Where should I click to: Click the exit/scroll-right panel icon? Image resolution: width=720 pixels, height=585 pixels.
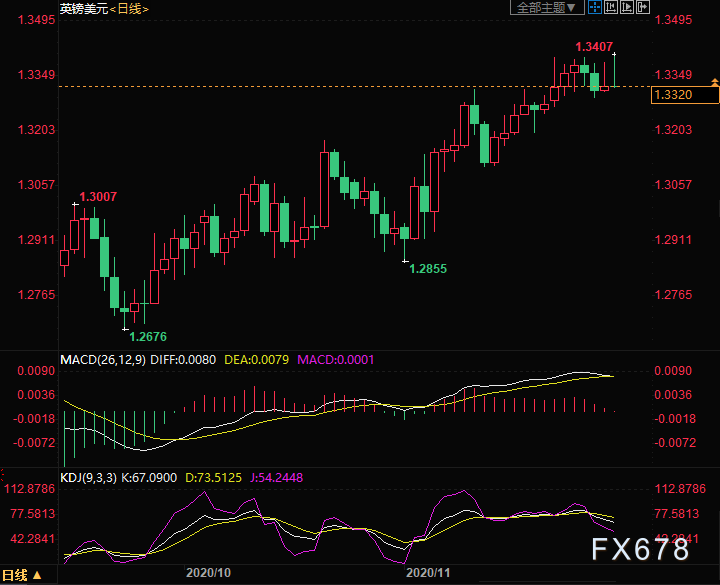tap(641, 8)
